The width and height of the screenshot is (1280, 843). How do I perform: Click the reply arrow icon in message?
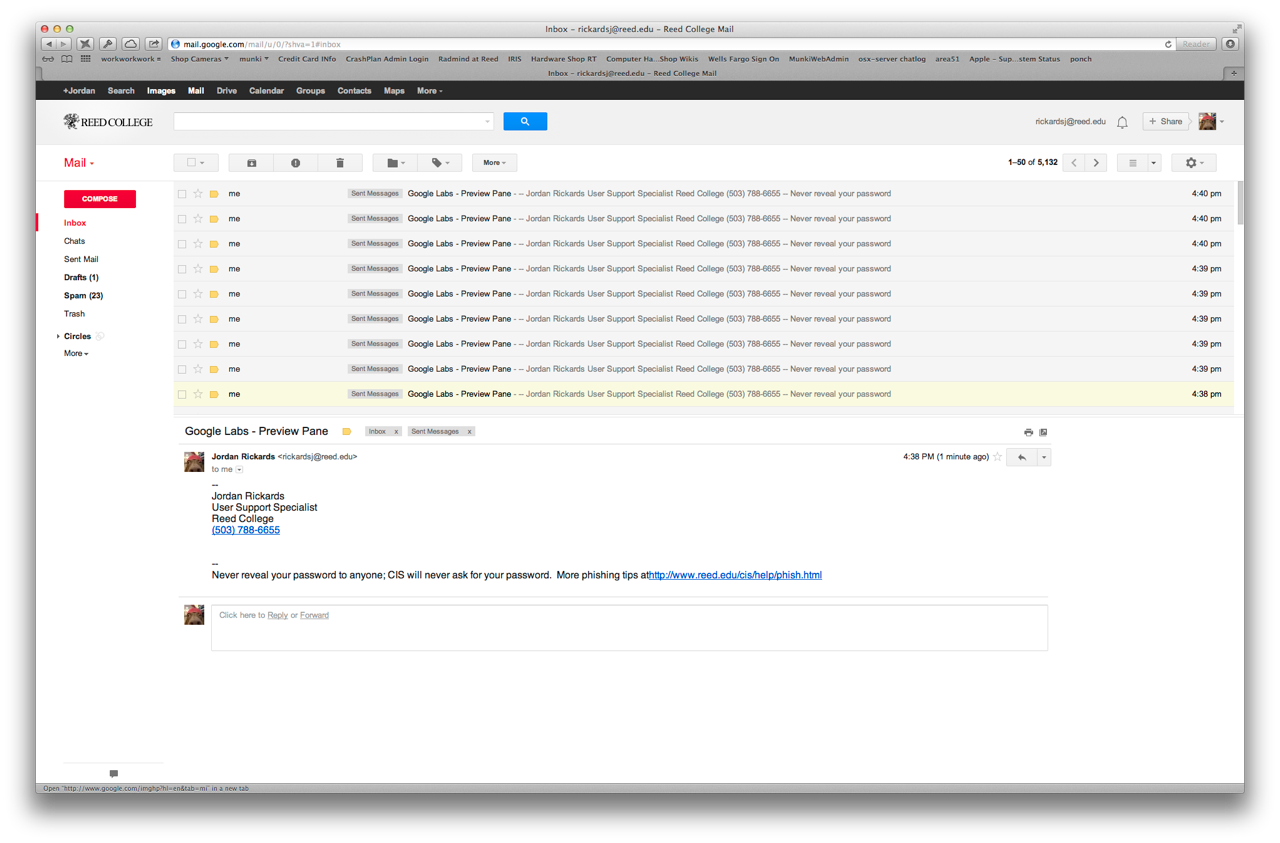click(x=1021, y=457)
